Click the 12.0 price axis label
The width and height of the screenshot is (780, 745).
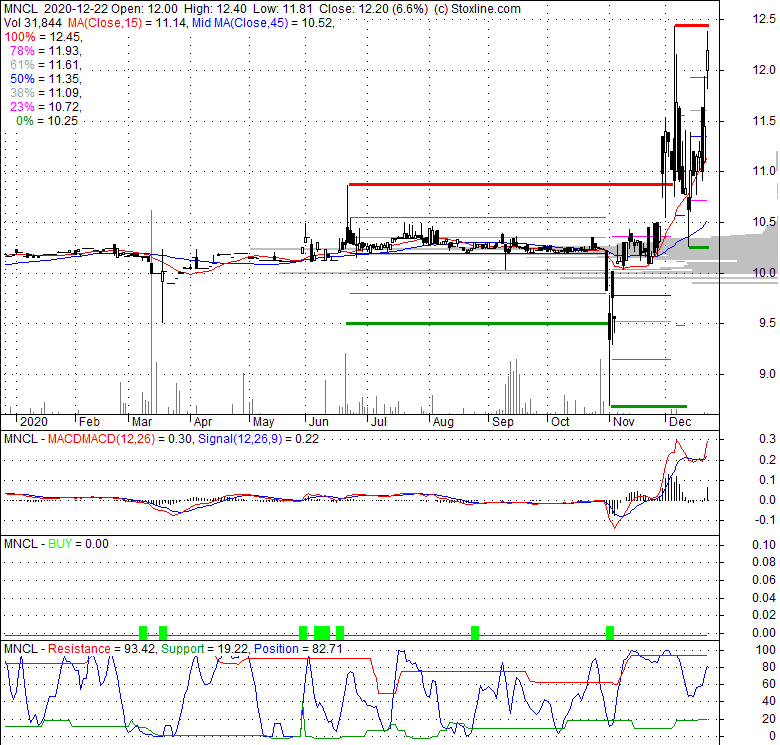pos(764,70)
